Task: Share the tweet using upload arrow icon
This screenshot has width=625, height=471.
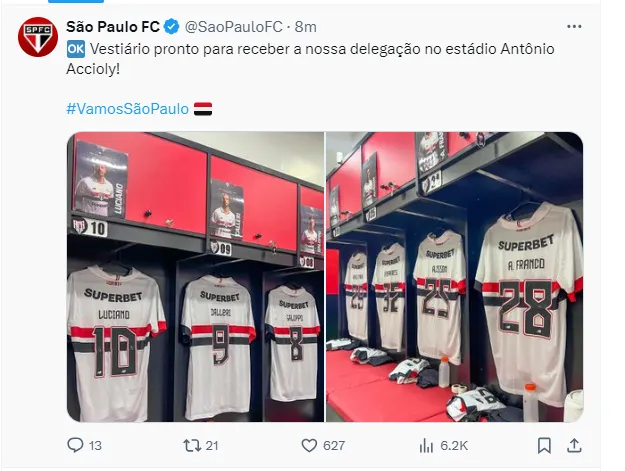Action: click(574, 445)
